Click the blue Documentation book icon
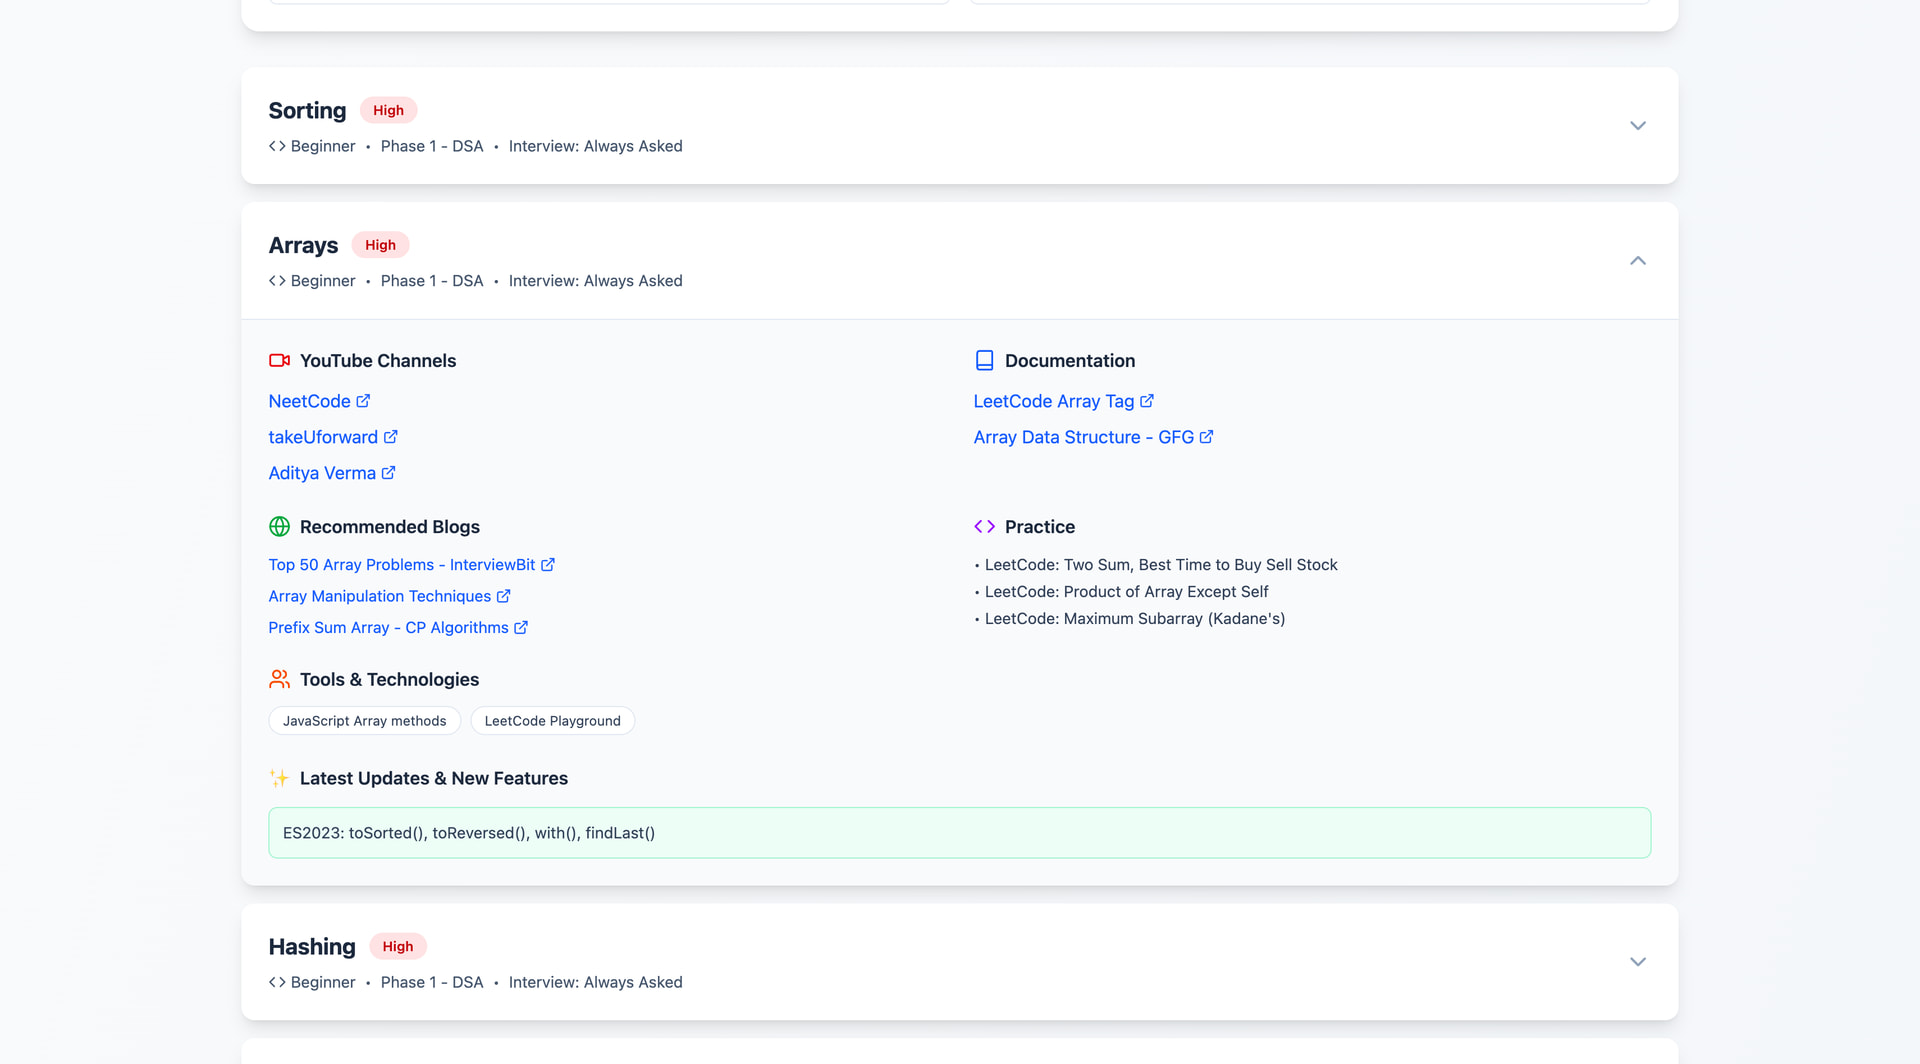The height and width of the screenshot is (1064, 1920). 984,361
